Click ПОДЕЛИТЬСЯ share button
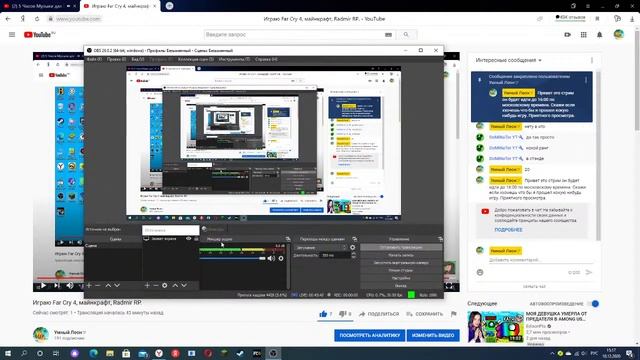The width and height of the screenshot is (640, 360). click(379, 314)
